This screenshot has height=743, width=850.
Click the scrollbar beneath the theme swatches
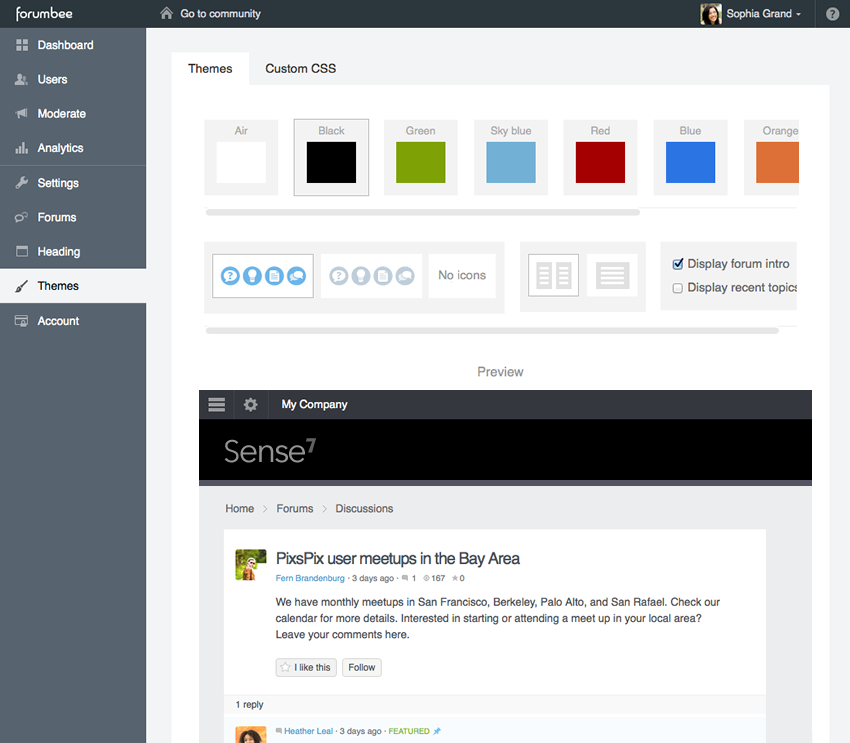pos(420,211)
